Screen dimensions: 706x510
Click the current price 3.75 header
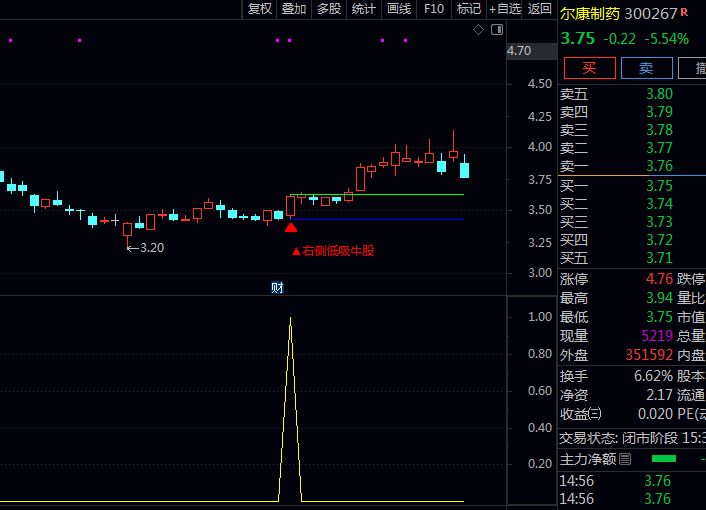point(578,38)
